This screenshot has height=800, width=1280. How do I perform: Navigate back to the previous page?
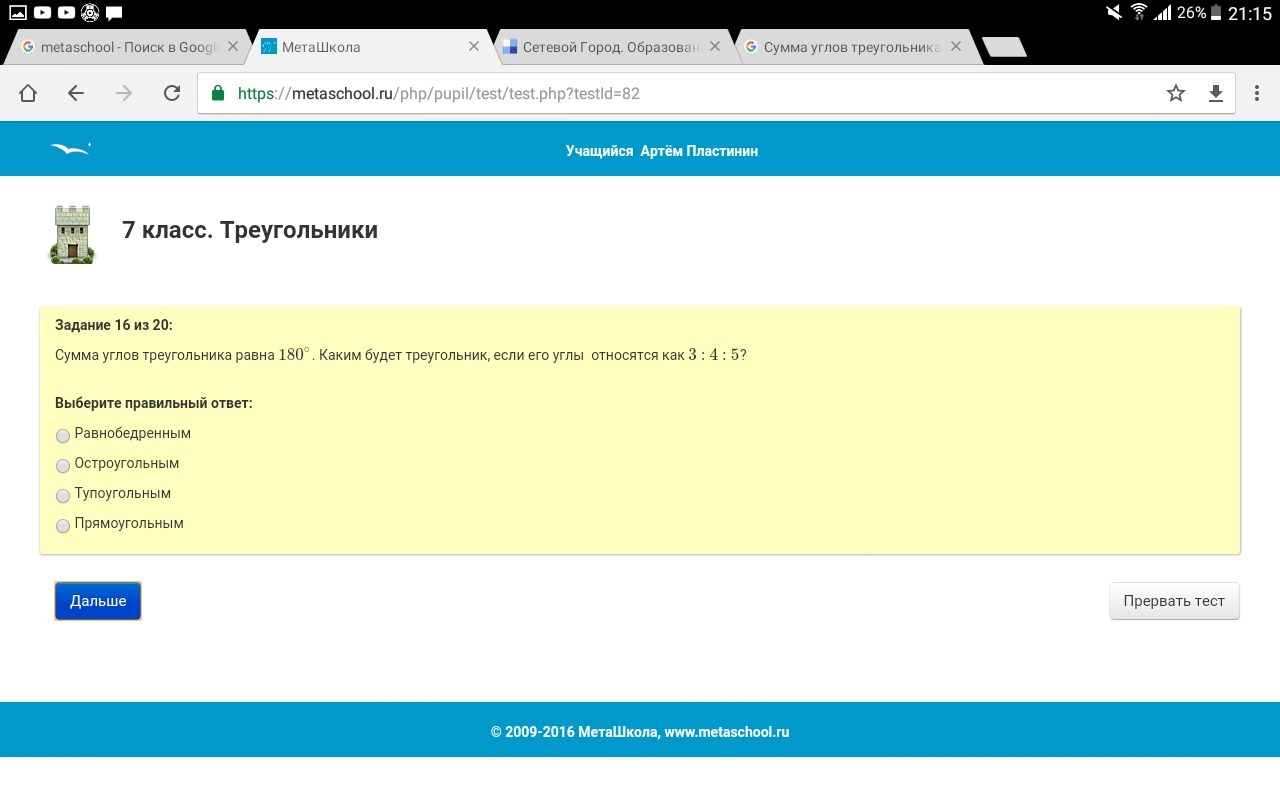(76, 93)
